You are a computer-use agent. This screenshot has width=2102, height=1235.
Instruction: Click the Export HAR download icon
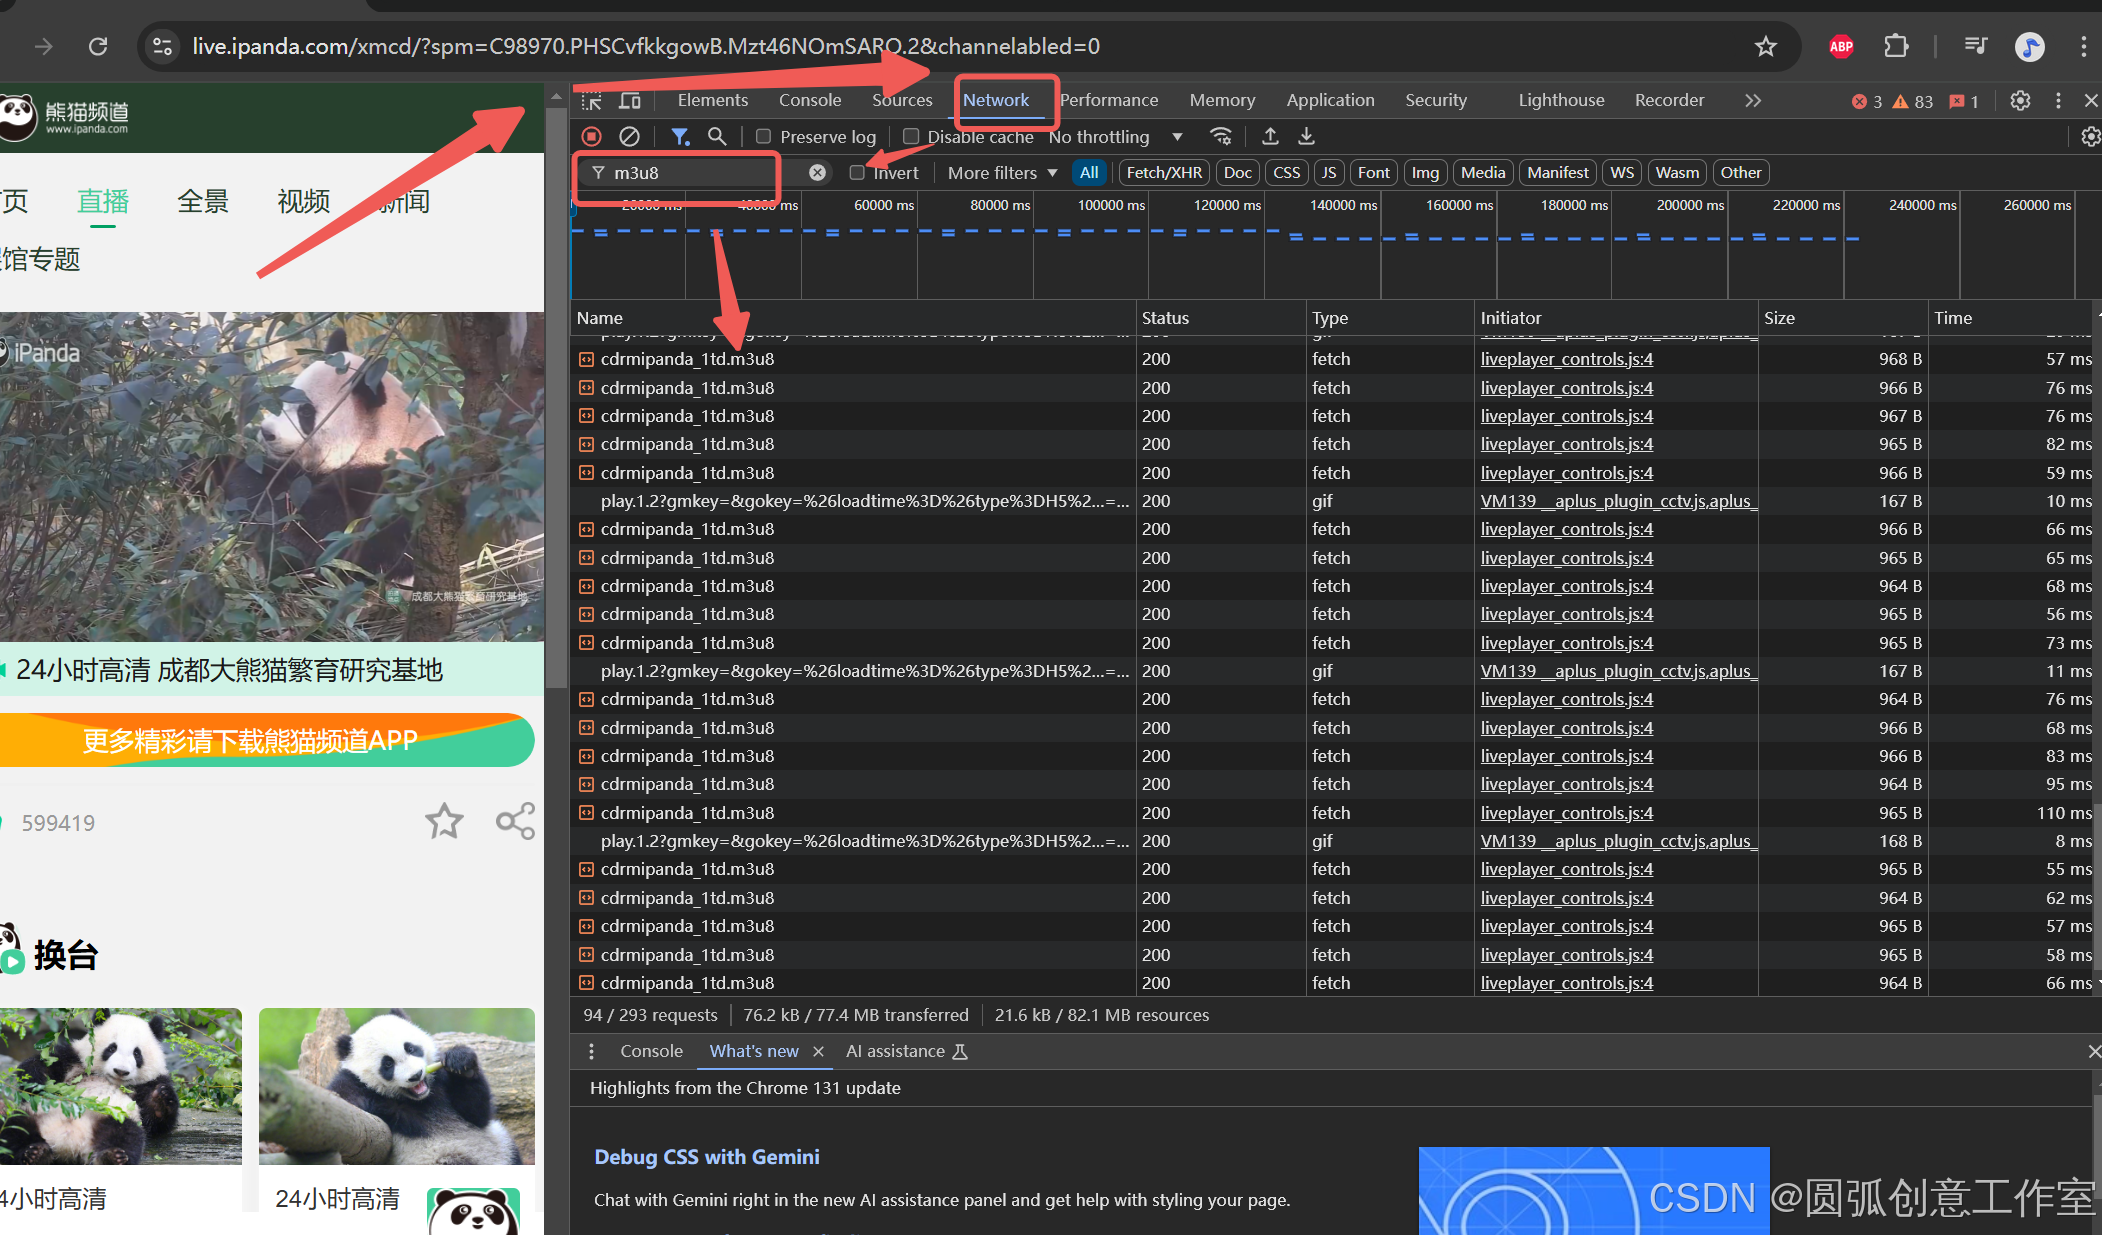pos(1306,136)
